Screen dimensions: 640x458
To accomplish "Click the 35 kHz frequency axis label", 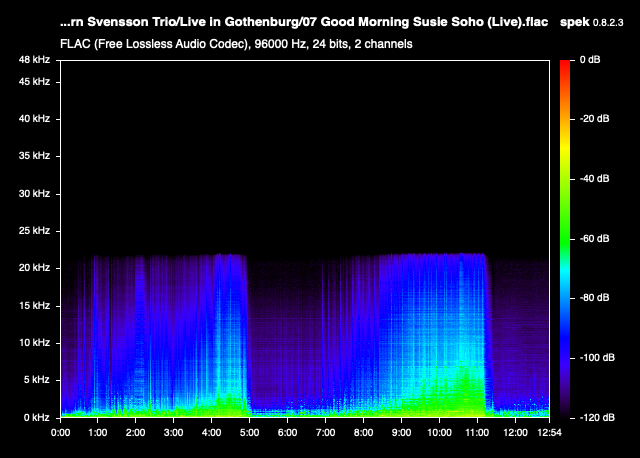I will (x=34, y=156).
